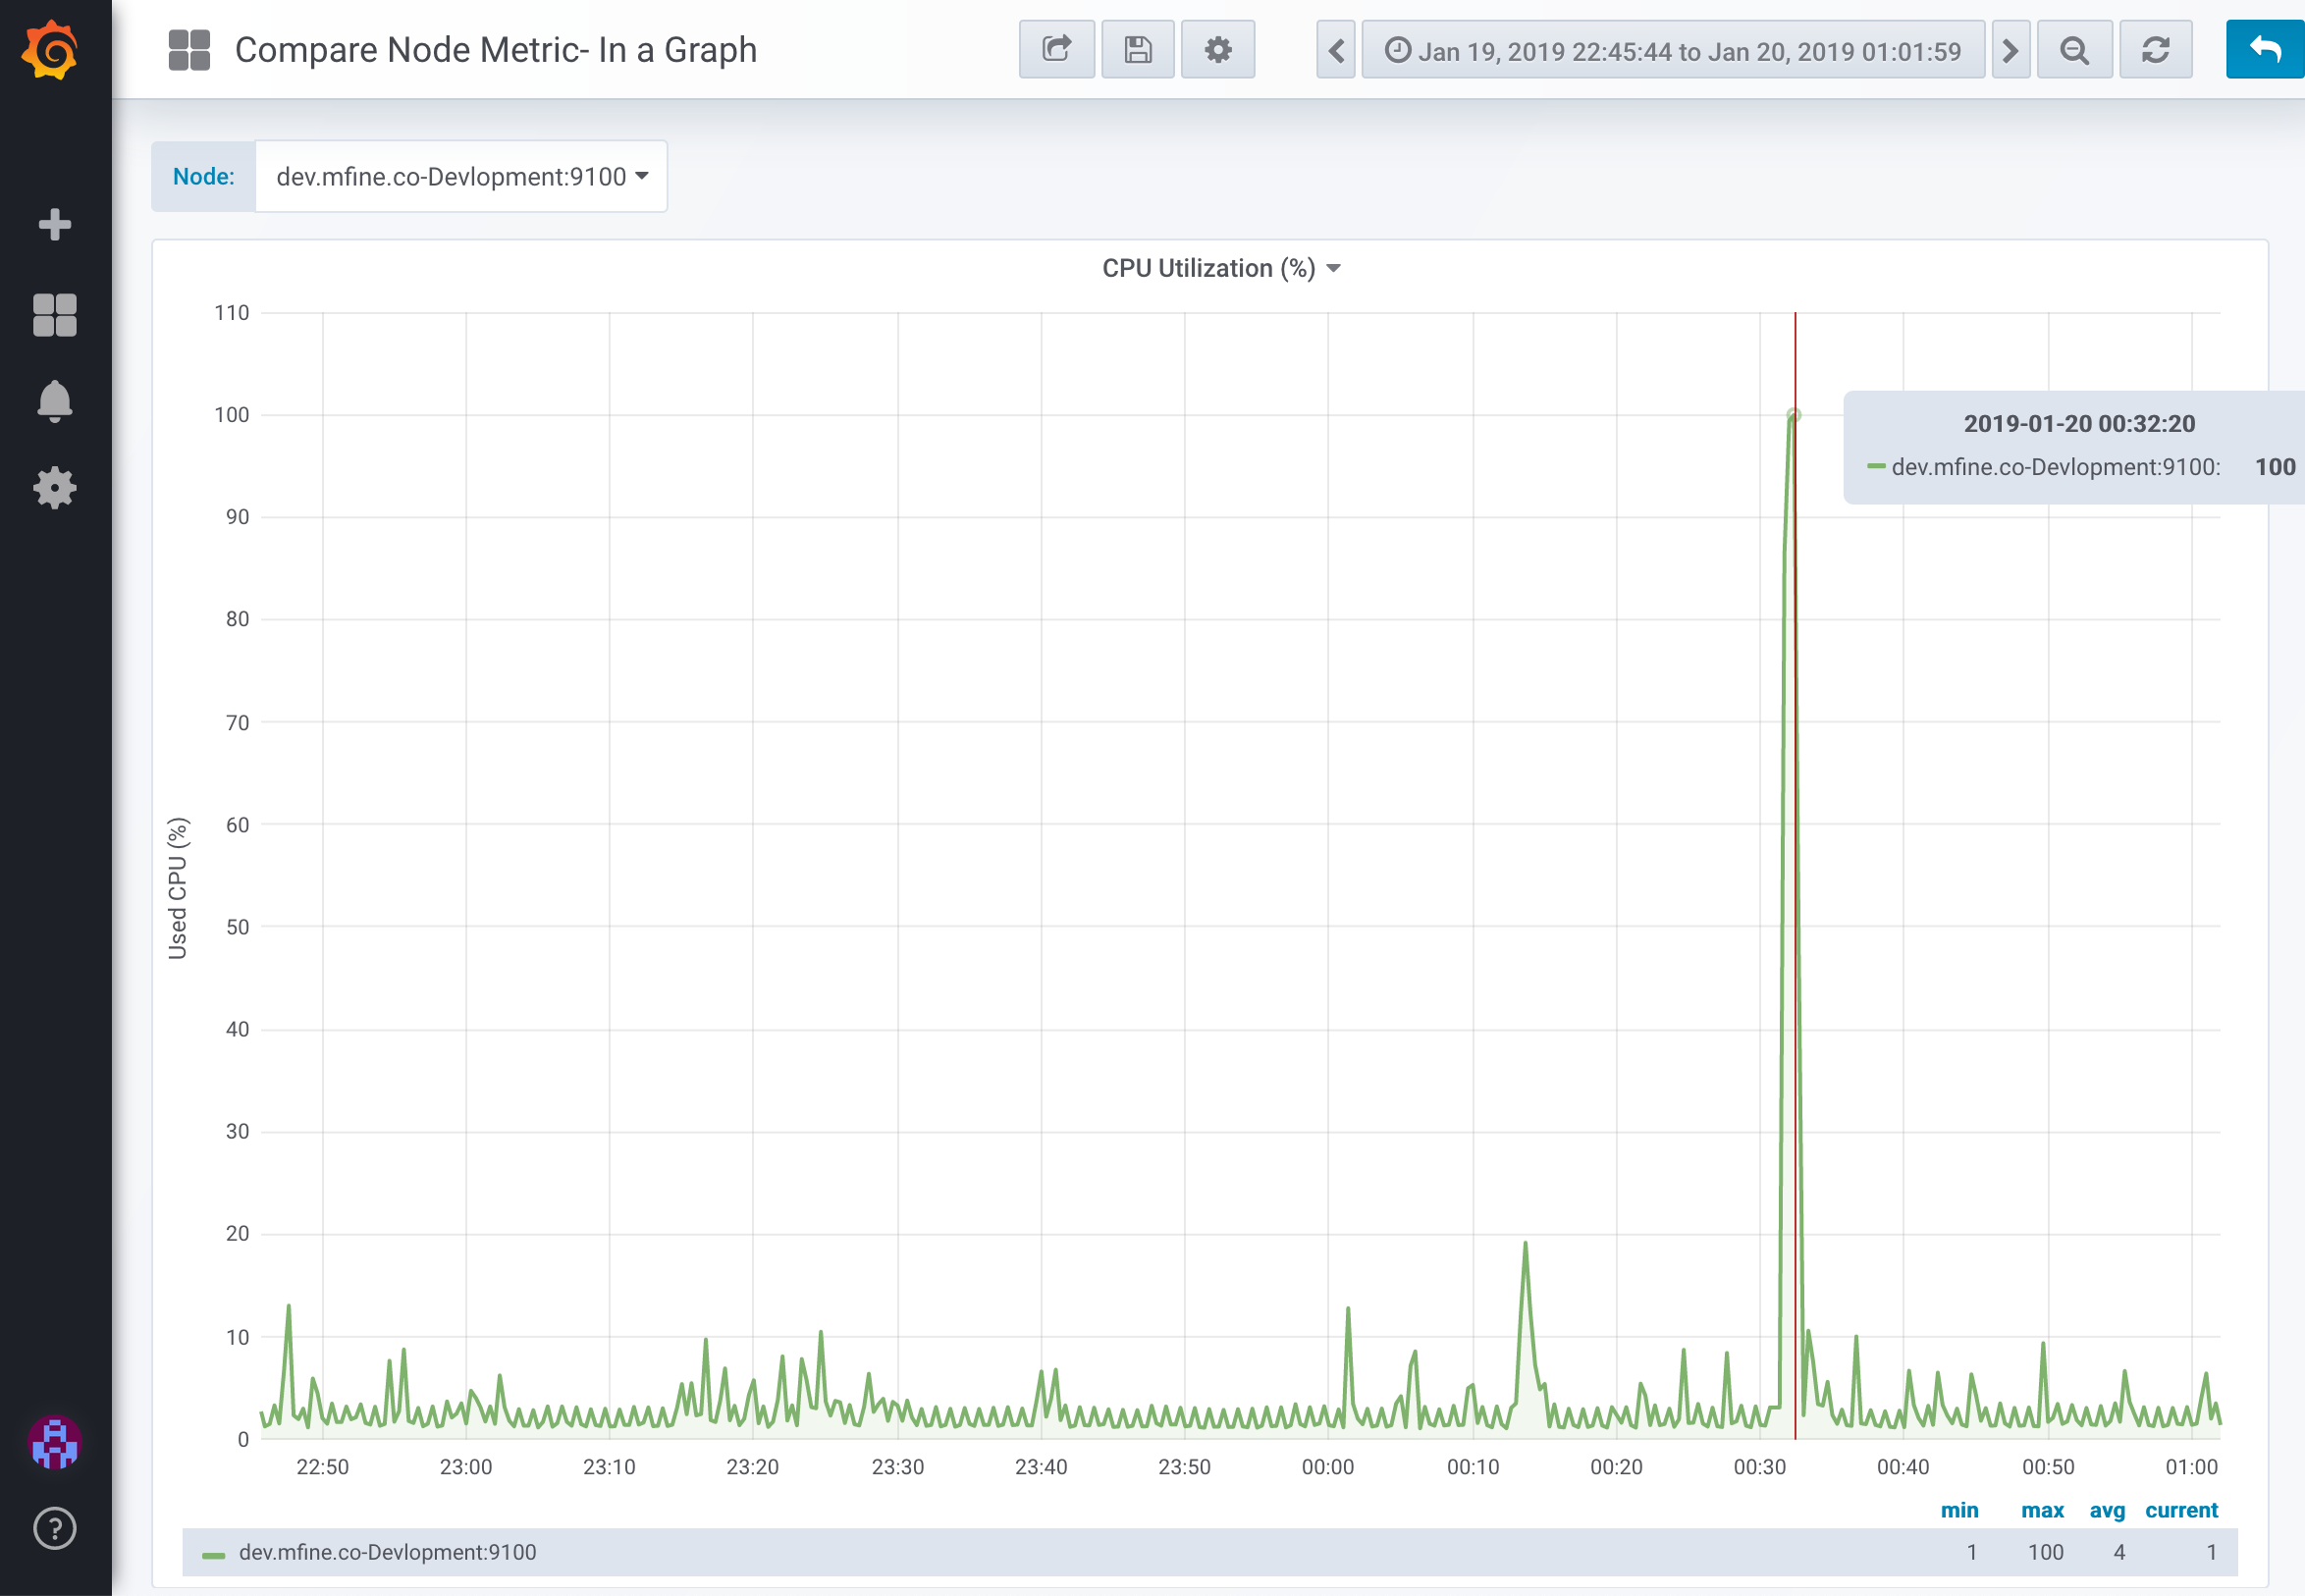Shift time range forward
2305x1596 pixels.
pyautogui.click(x=2010, y=50)
